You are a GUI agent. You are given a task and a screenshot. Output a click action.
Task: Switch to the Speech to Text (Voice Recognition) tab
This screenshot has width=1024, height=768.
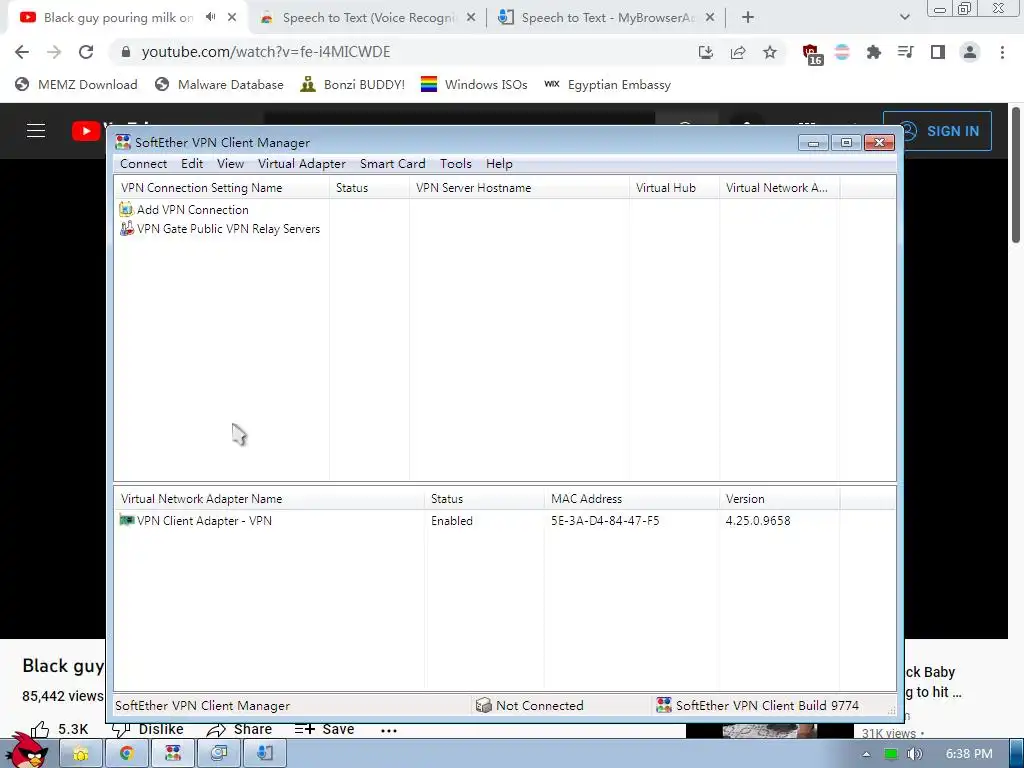click(x=368, y=18)
